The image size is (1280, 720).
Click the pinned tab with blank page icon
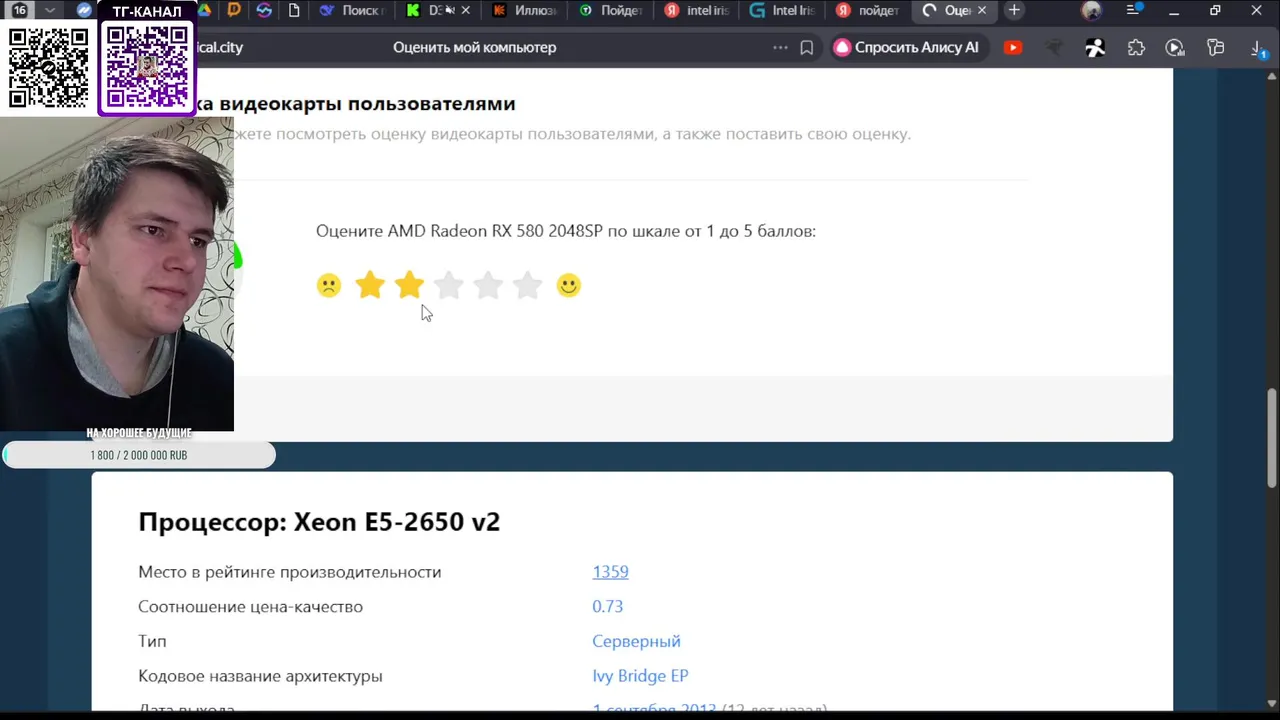(294, 10)
